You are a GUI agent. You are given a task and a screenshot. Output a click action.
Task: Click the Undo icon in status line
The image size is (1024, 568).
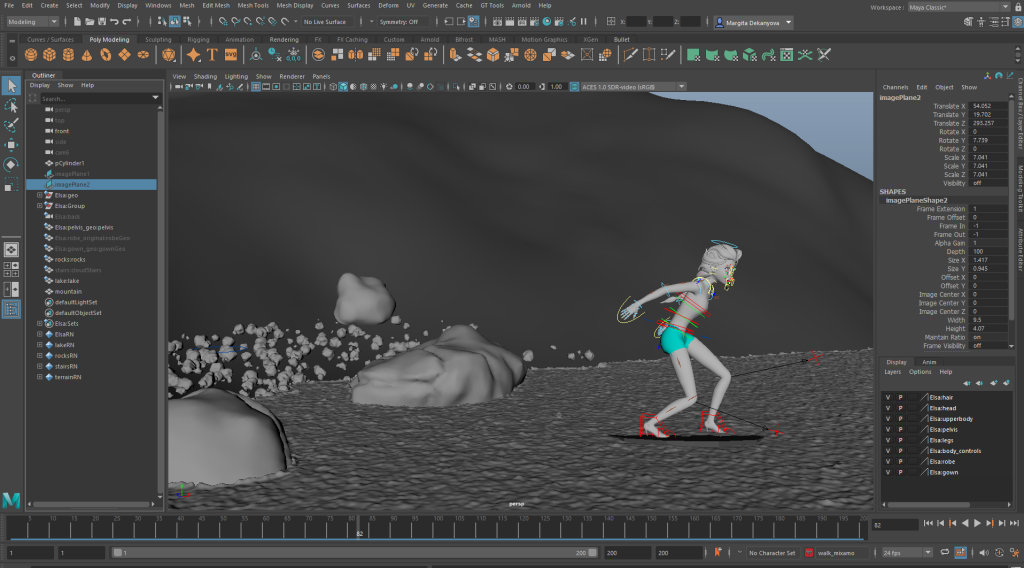114,22
